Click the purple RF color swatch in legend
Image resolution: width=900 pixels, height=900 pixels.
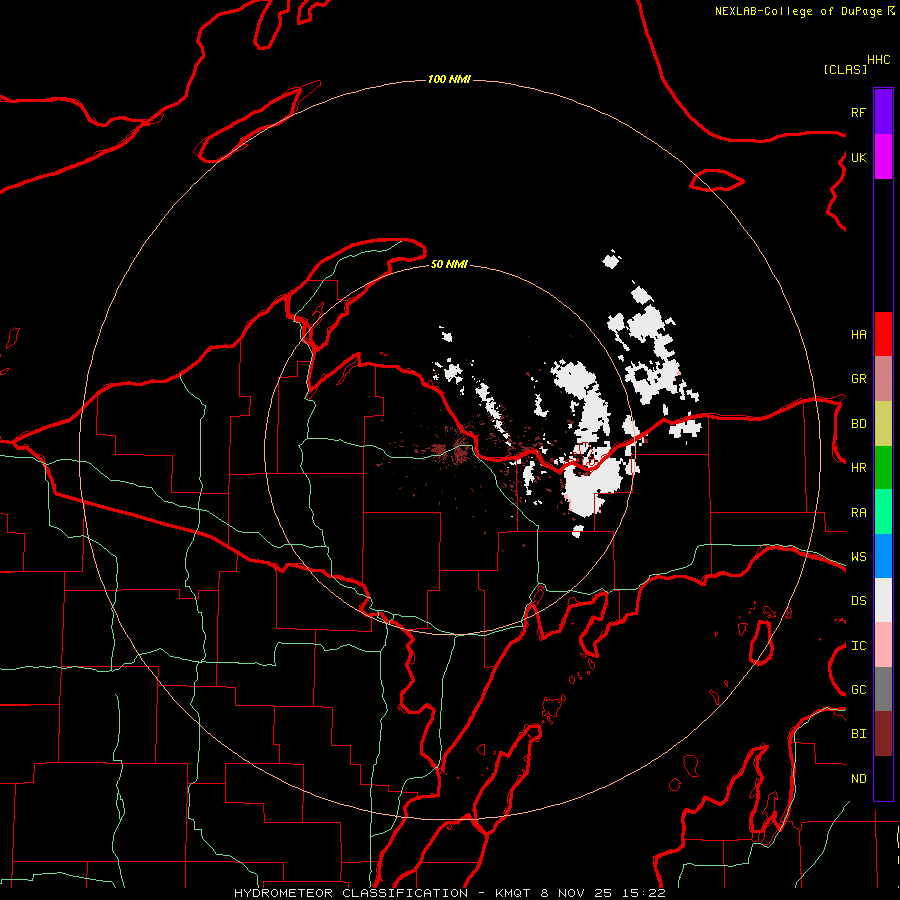point(883,112)
